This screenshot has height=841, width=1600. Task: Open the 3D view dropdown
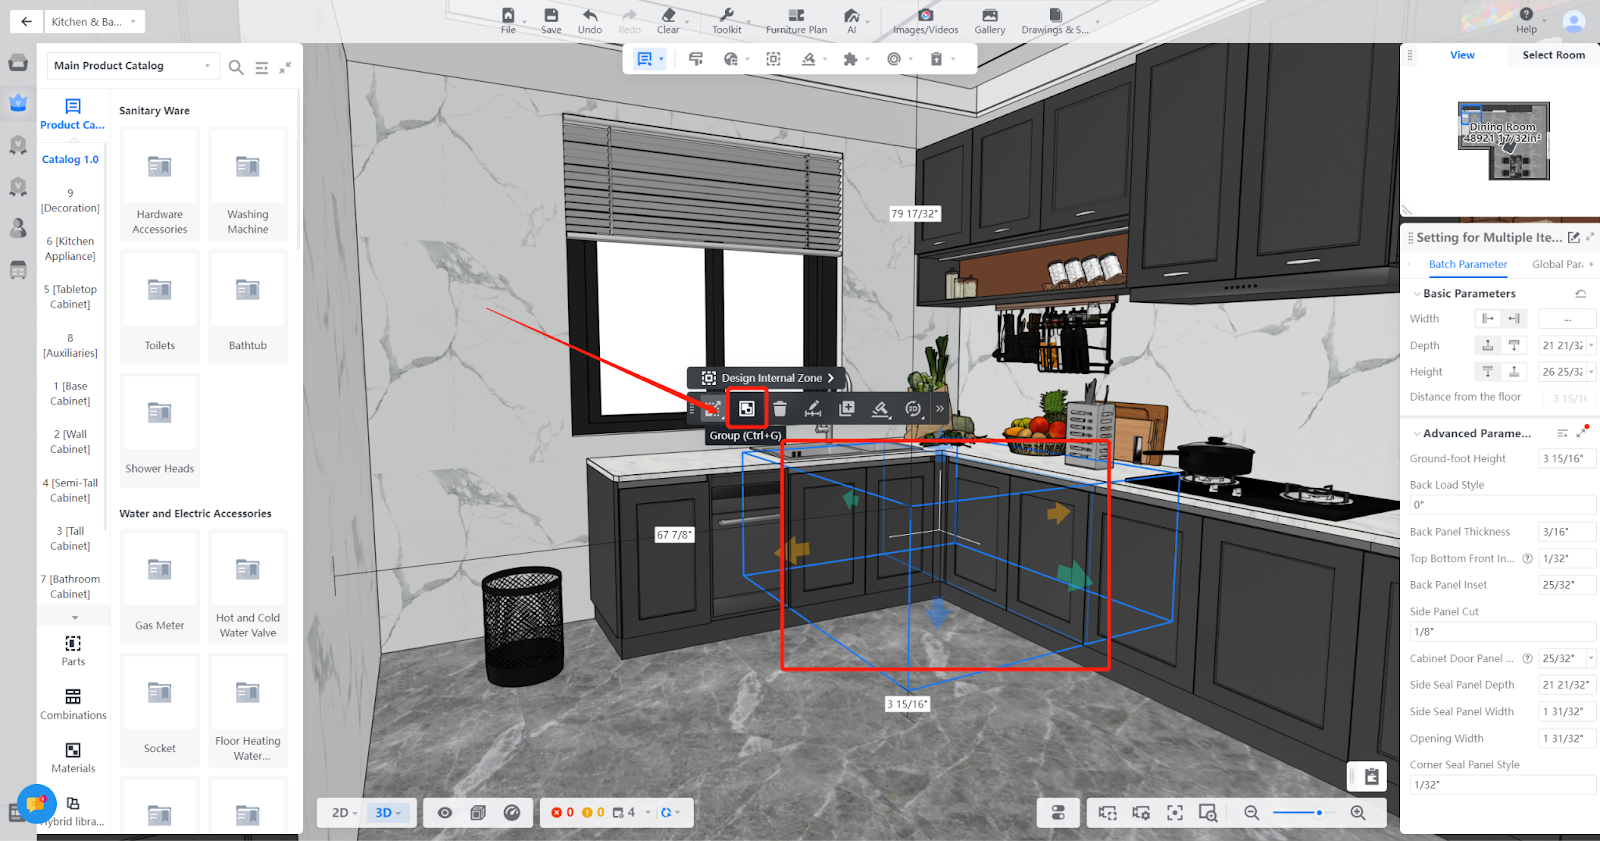[x=387, y=813]
